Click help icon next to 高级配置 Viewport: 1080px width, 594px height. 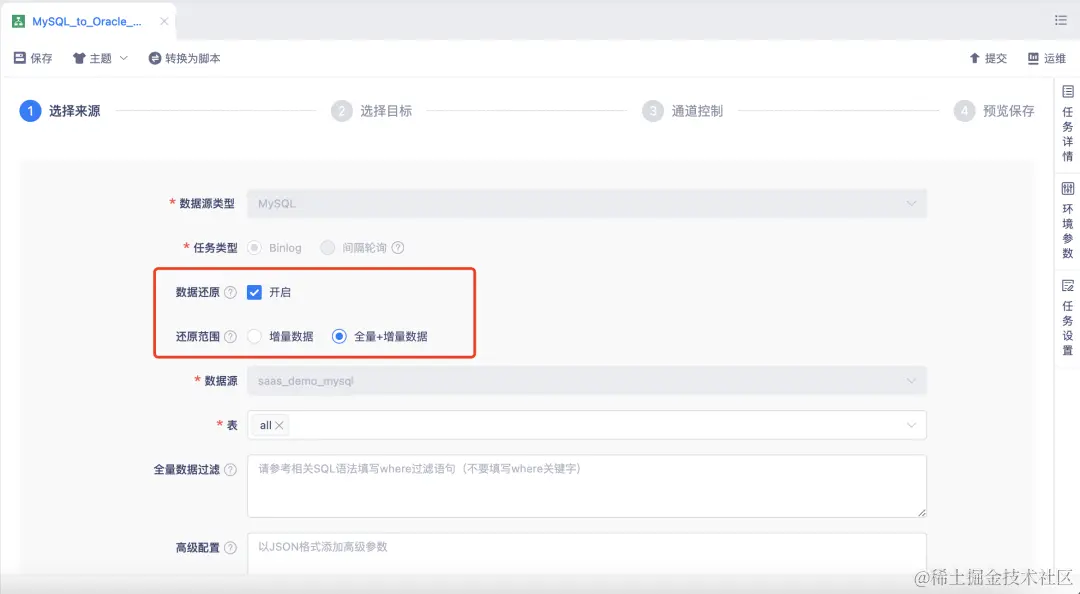[231, 548]
